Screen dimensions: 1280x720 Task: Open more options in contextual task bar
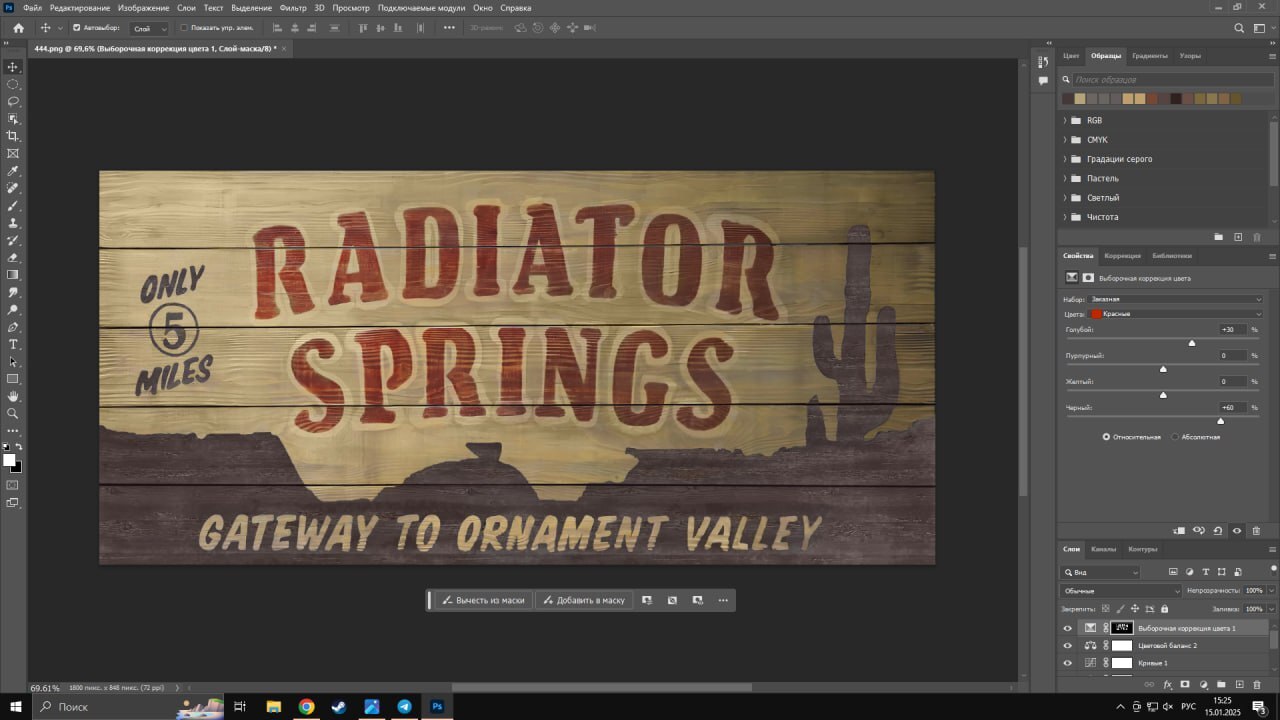pos(722,600)
